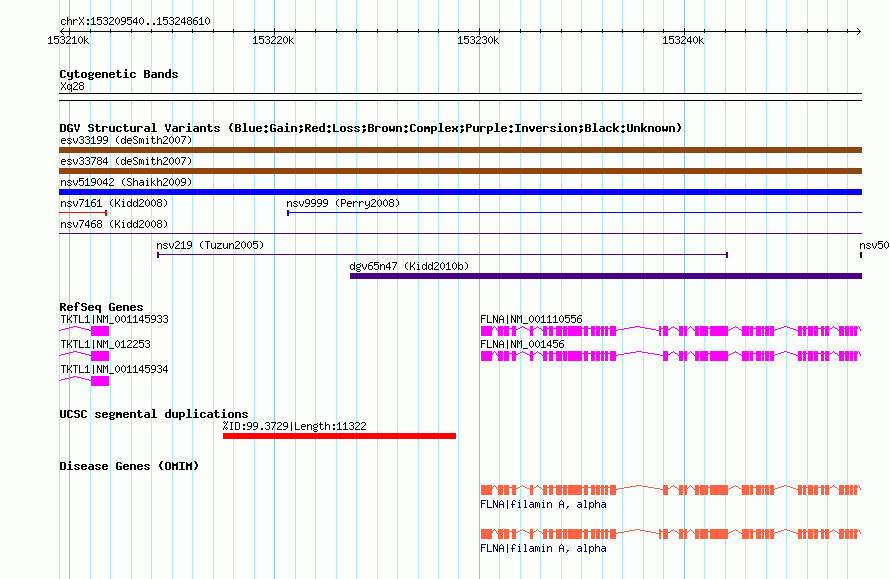Select the TKTL1 NM_012253 exon block
The width and height of the screenshot is (890, 579).
coord(100,356)
